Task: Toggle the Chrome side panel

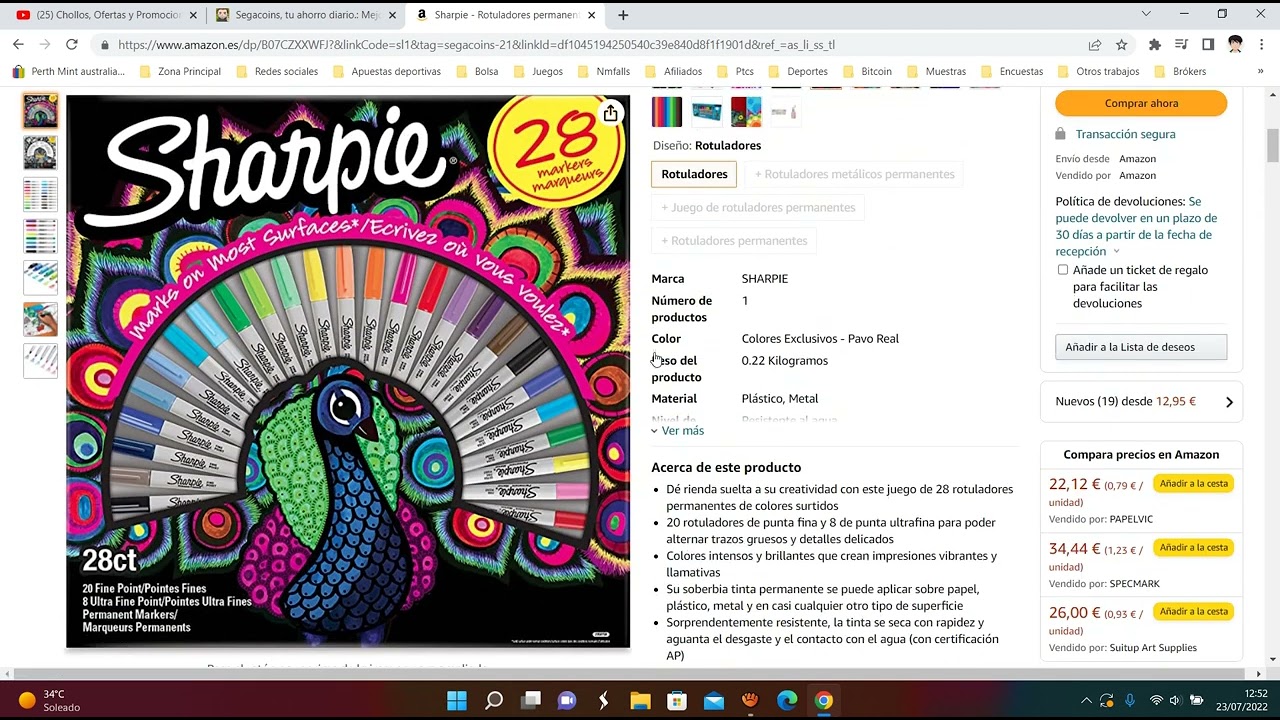Action: (x=1208, y=44)
